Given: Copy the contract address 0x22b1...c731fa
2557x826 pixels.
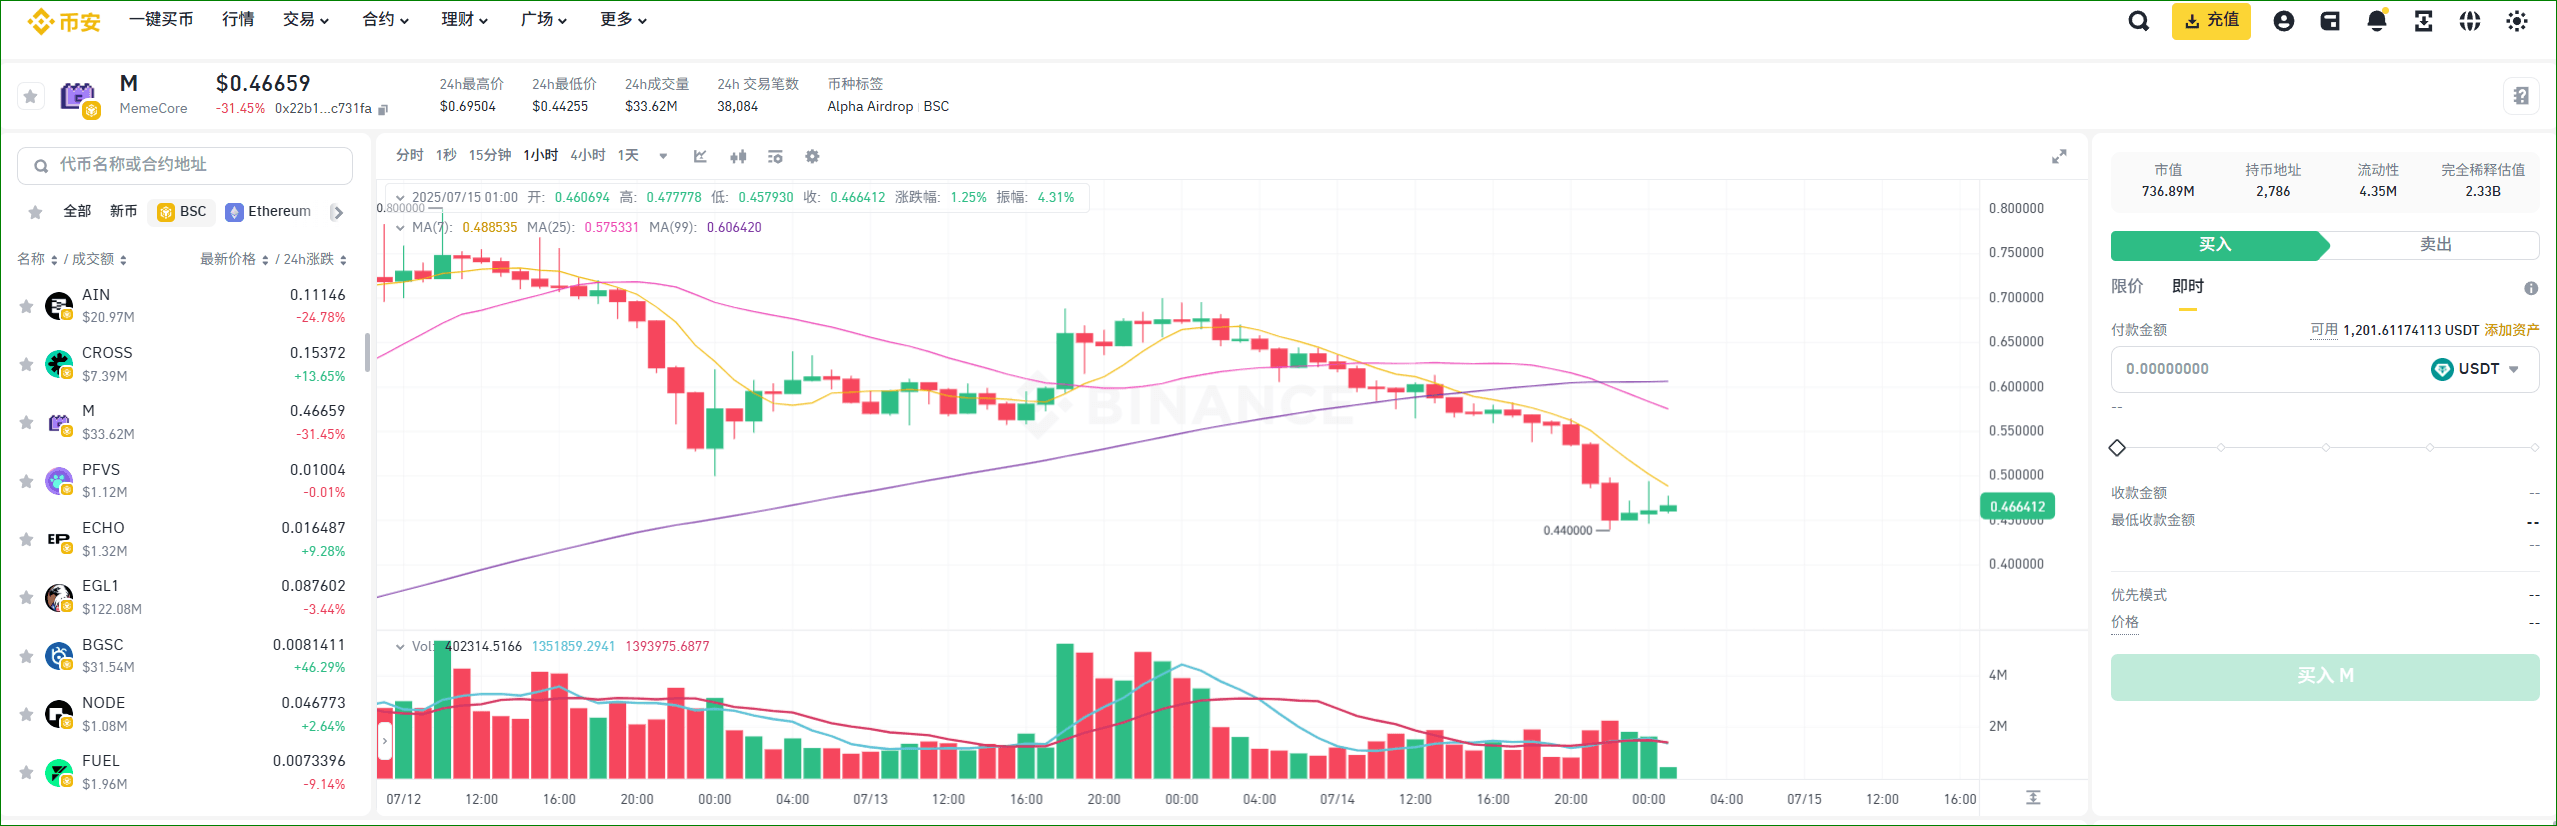Looking at the screenshot, I should tap(383, 109).
